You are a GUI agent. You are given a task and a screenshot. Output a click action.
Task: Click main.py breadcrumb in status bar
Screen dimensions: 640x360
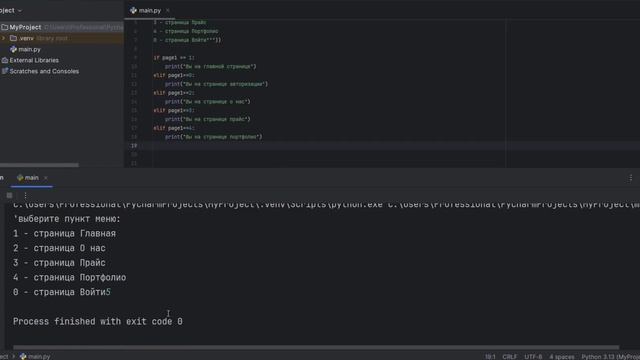click(39, 357)
